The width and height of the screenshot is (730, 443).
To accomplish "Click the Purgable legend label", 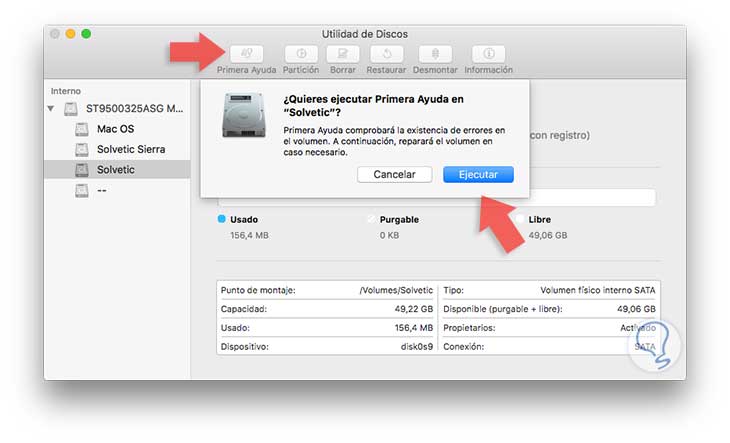I will coord(399,220).
